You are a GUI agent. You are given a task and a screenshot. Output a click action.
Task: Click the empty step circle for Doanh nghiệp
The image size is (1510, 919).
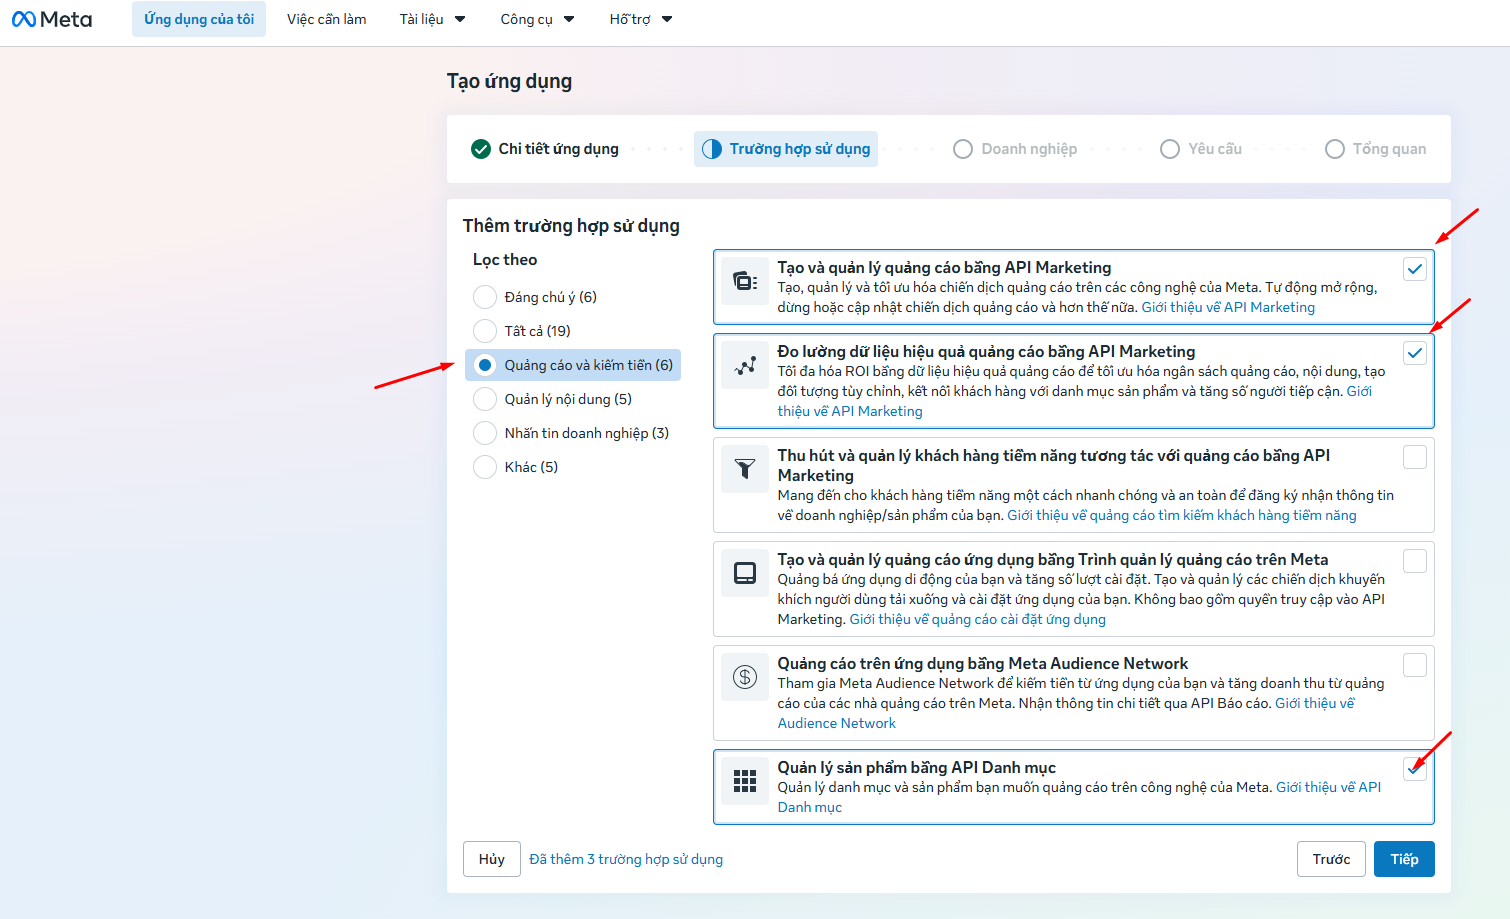[963, 149]
